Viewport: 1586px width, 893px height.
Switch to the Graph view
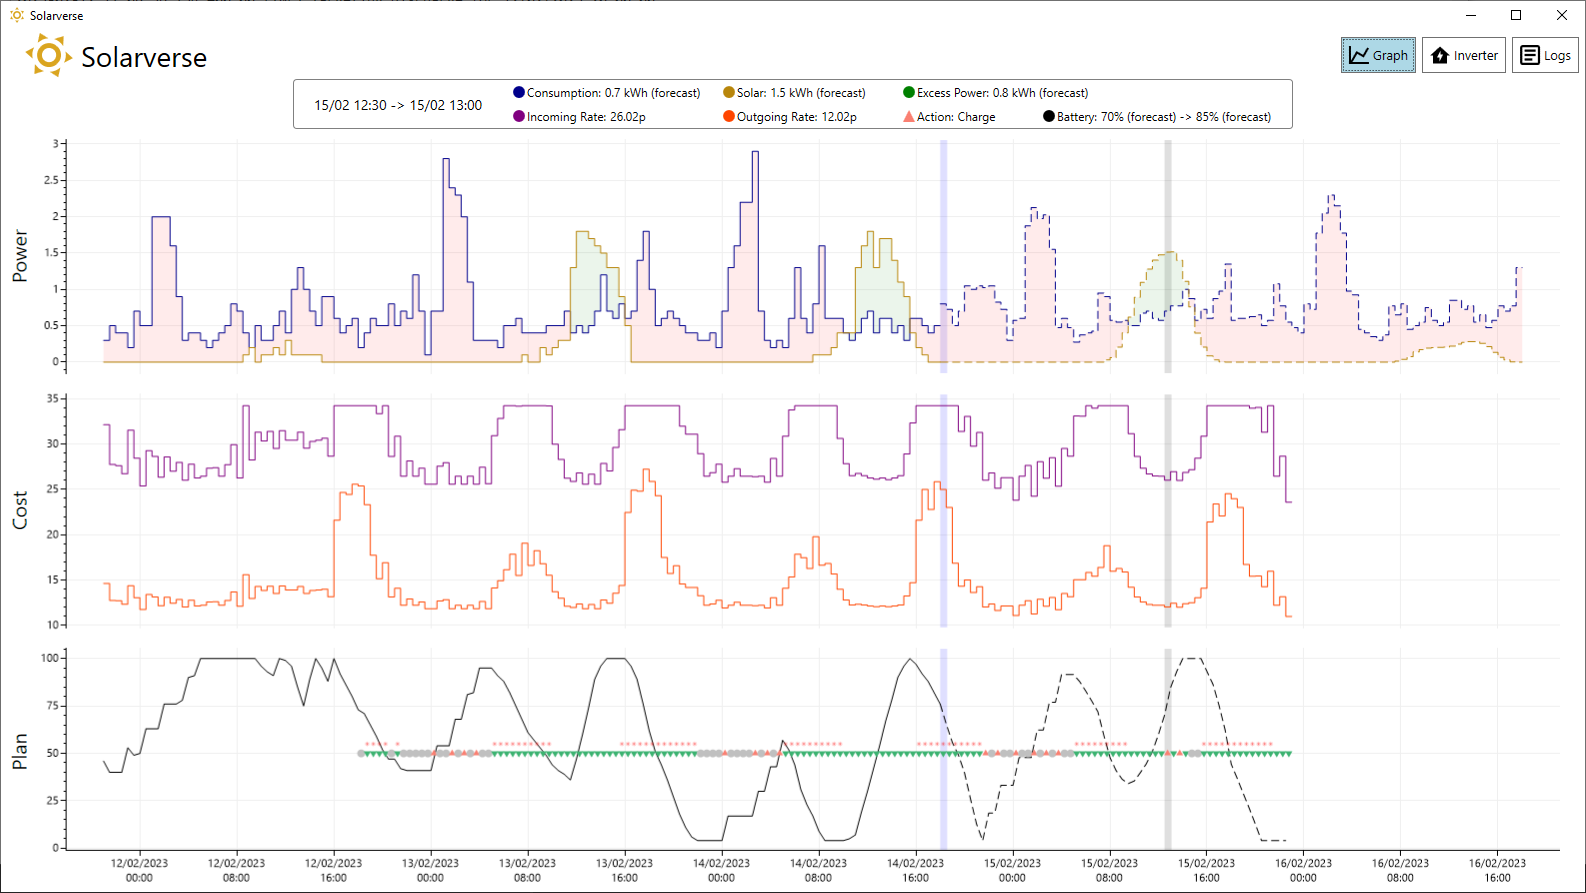[1378, 55]
